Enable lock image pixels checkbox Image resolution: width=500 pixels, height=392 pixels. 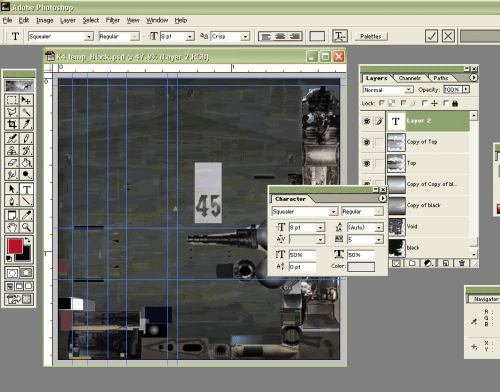tap(403, 103)
